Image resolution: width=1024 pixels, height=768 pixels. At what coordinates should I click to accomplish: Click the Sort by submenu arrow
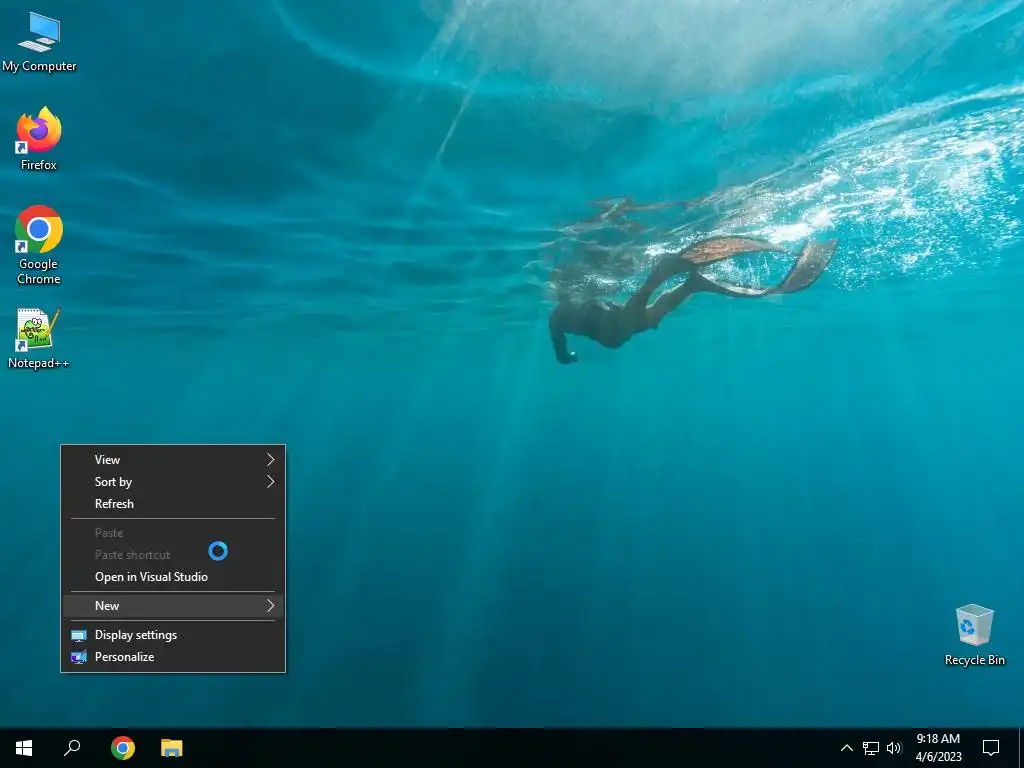pos(270,482)
